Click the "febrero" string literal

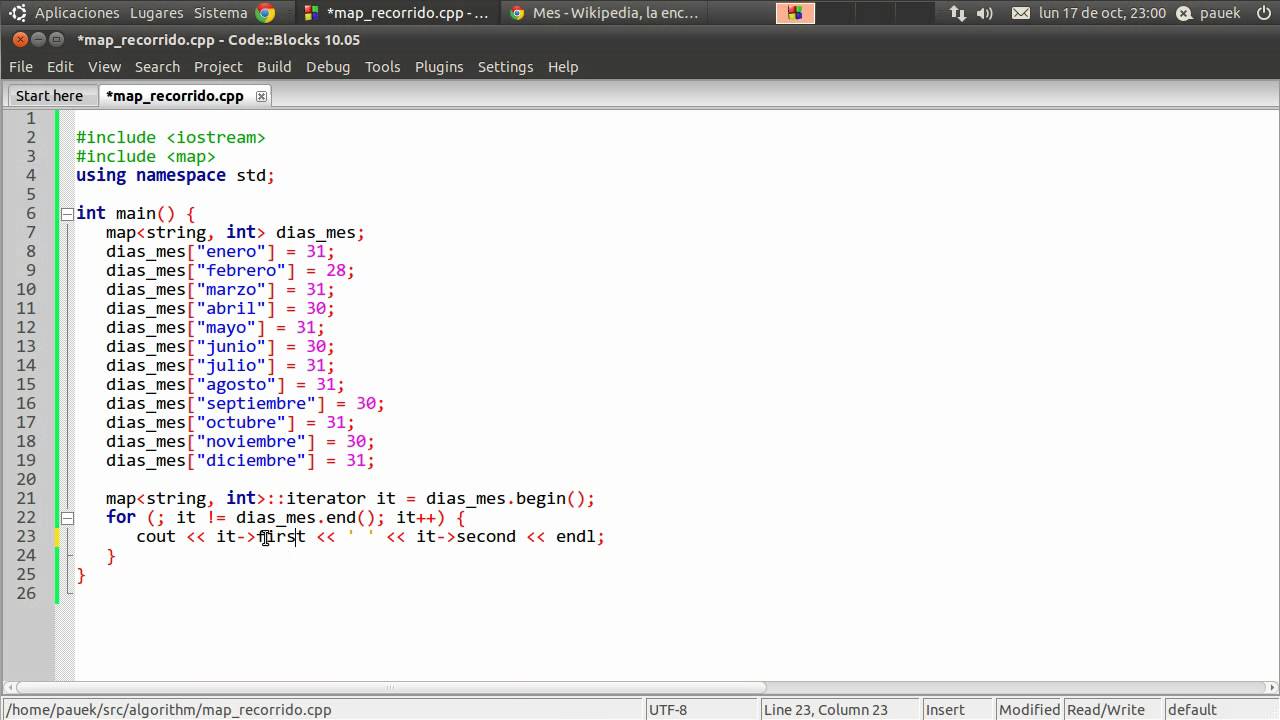point(241,270)
